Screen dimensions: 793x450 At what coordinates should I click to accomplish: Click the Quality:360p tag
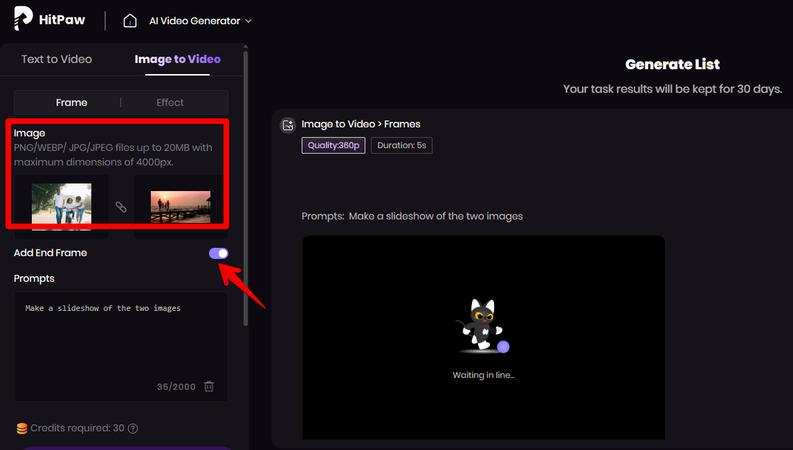coord(333,146)
